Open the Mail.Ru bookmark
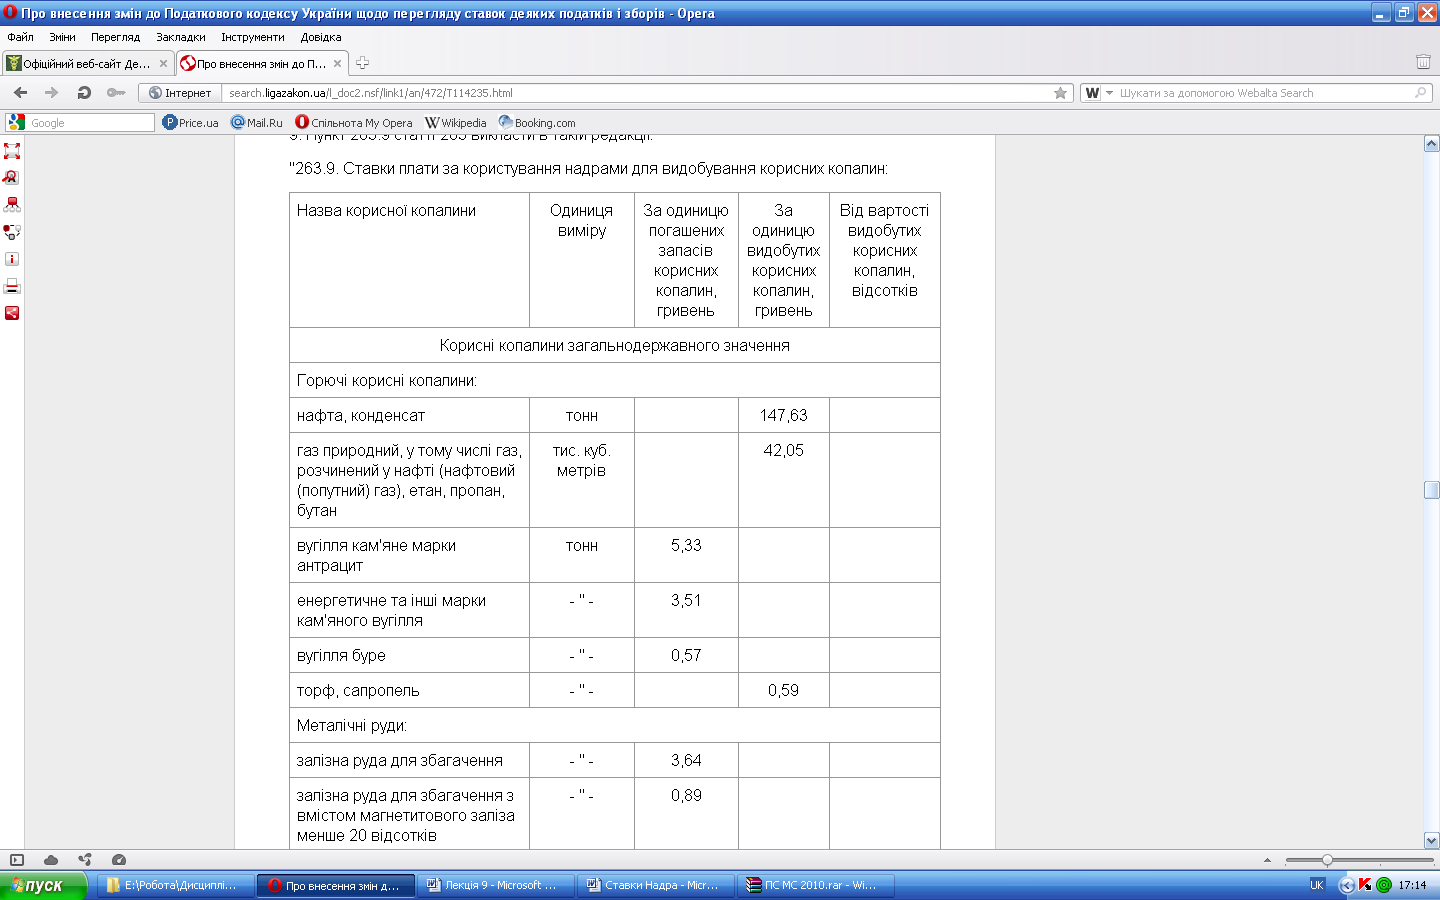Screen dimensions: 1440x900 [x=257, y=122]
